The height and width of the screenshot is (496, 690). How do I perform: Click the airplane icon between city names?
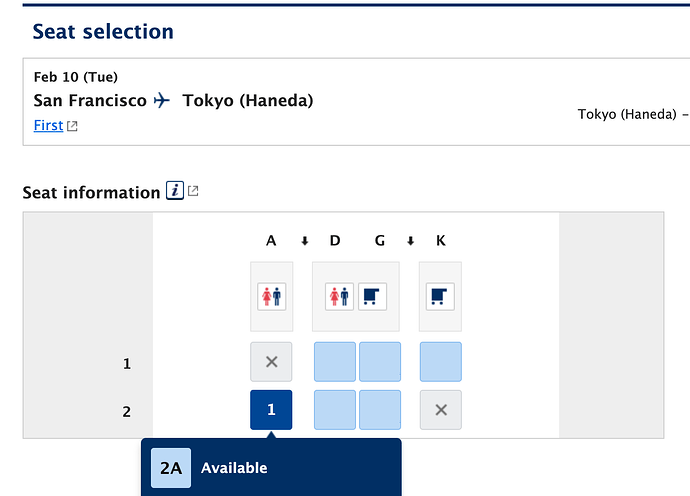tap(161, 100)
